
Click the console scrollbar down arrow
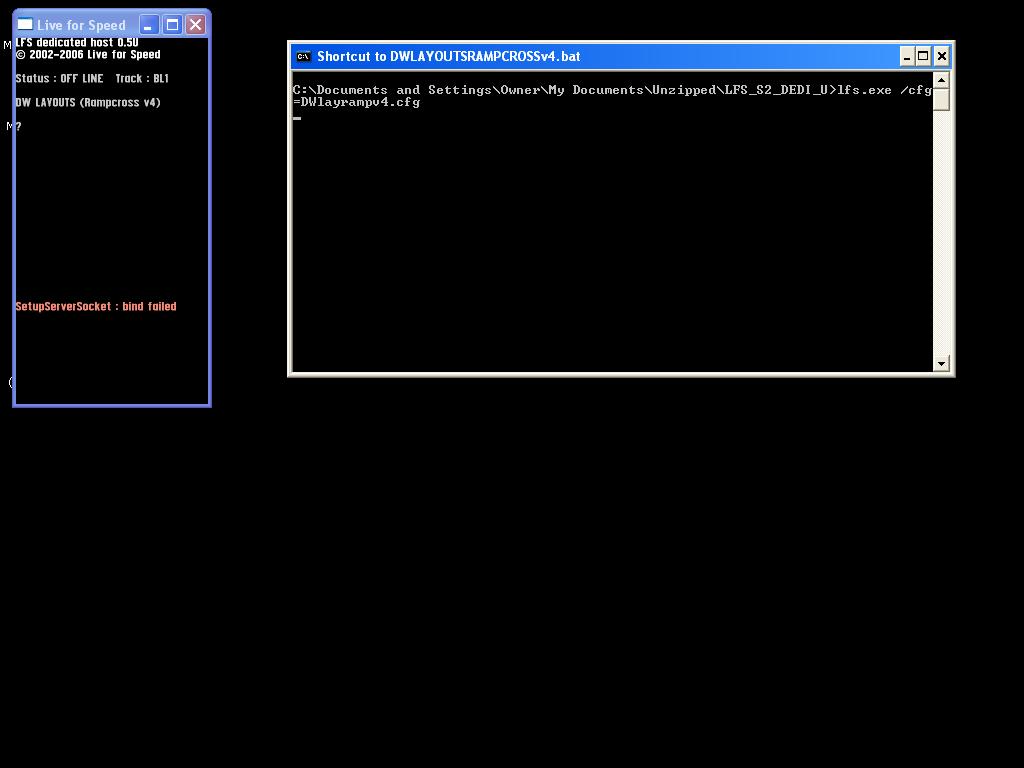(941, 364)
